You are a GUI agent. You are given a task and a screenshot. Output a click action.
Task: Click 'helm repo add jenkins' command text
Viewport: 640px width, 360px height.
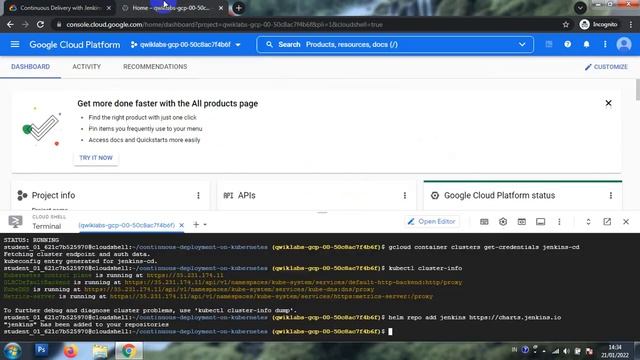coord(475,317)
